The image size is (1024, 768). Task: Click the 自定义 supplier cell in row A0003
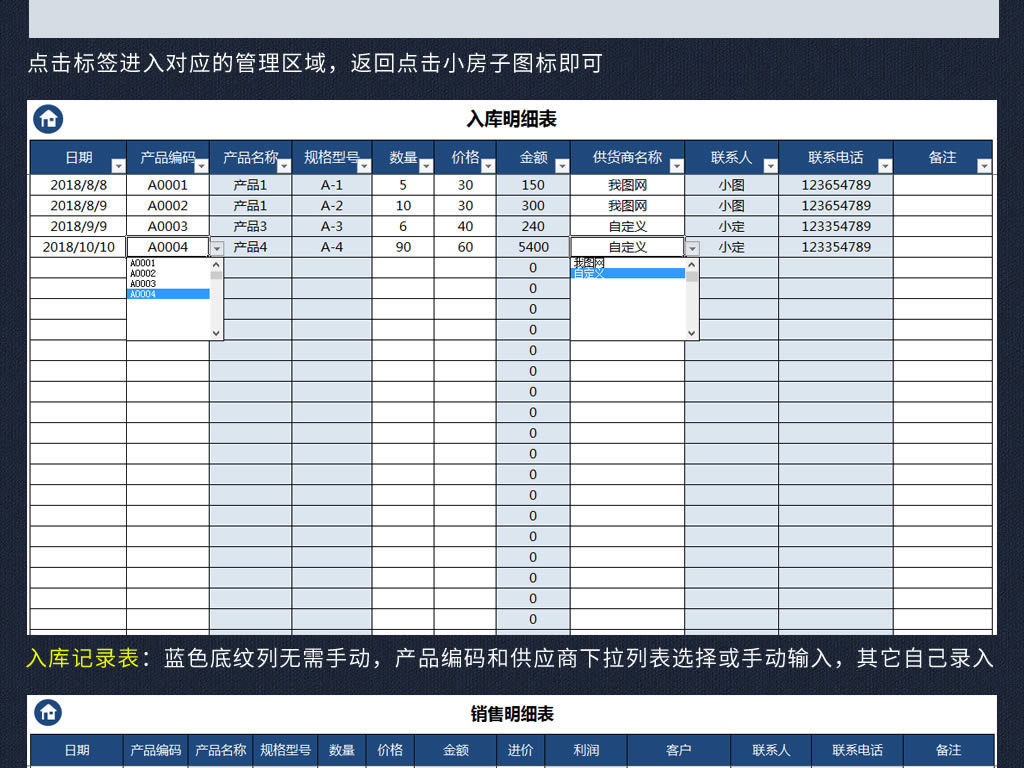coord(628,227)
